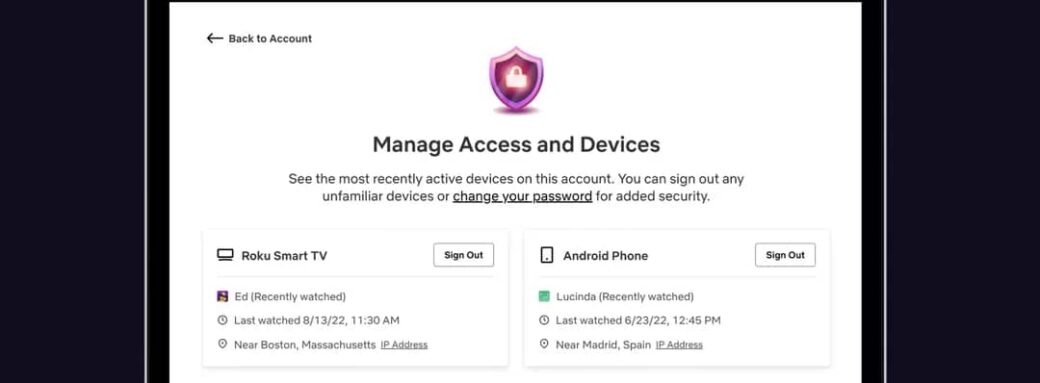View IP Address for Boston device
Viewport: 1040px width, 383px height.
pyautogui.click(x=404, y=345)
